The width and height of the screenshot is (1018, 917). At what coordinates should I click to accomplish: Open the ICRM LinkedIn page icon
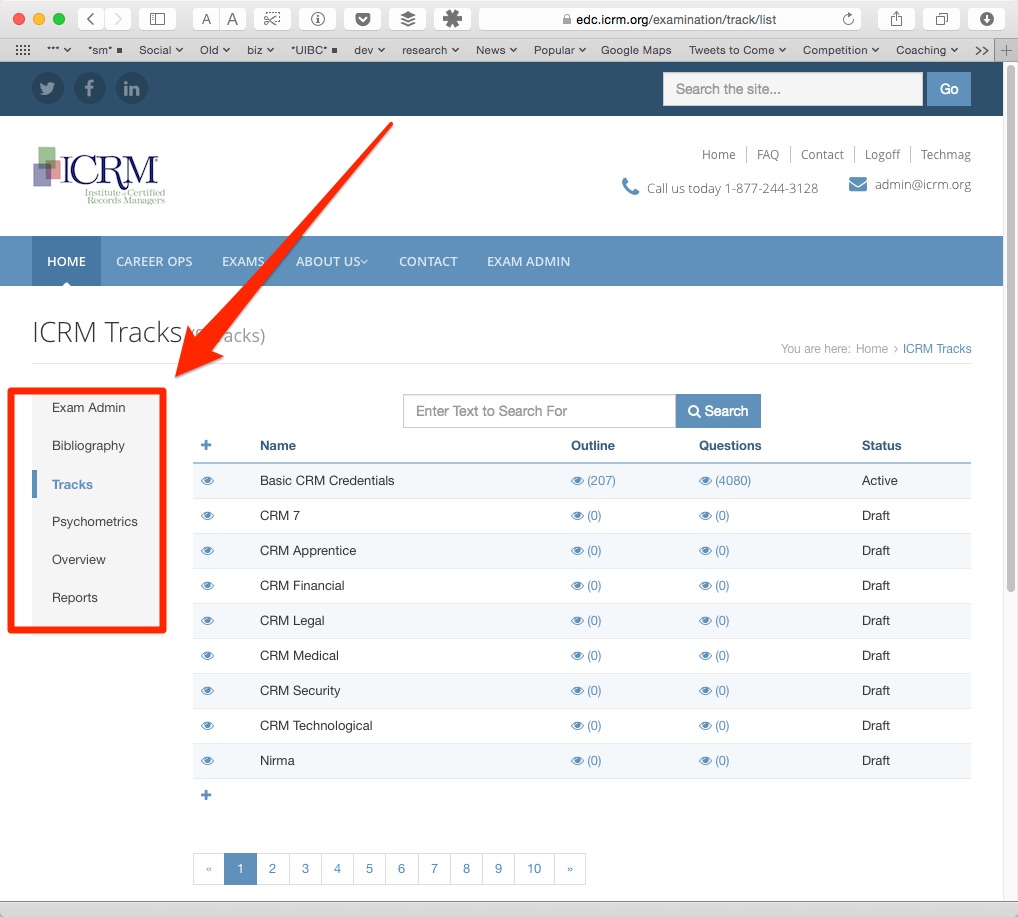coord(132,88)
